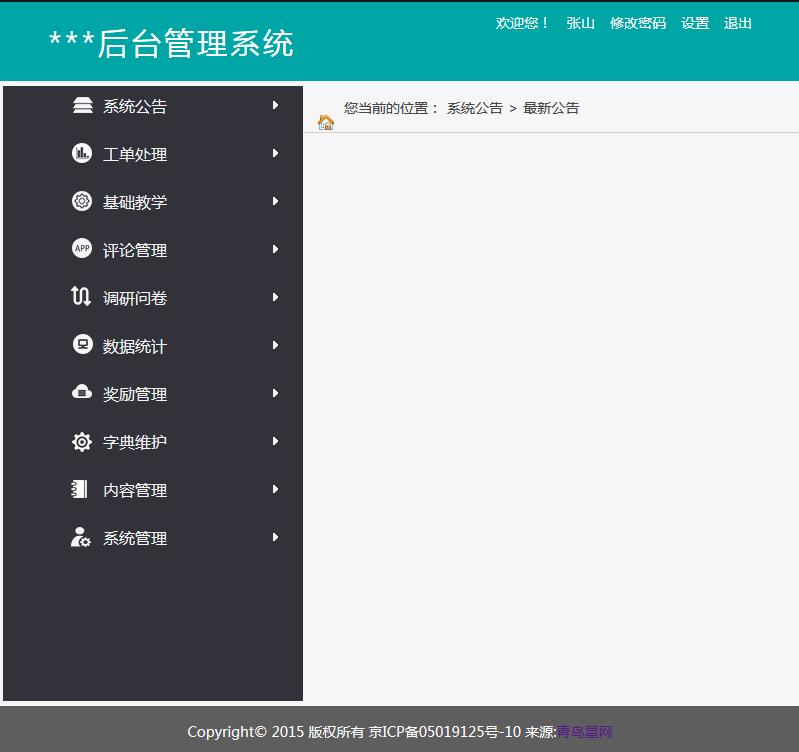Expand the 调研问卷 submenu arrow
This screenshot has height=752, width=799.
coord(275,297)
